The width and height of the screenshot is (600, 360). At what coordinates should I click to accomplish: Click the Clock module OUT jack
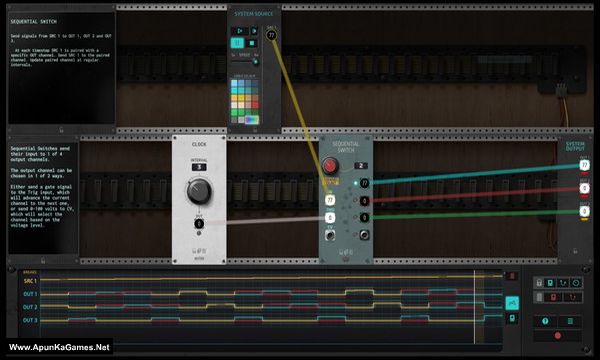tap(199, 224)
